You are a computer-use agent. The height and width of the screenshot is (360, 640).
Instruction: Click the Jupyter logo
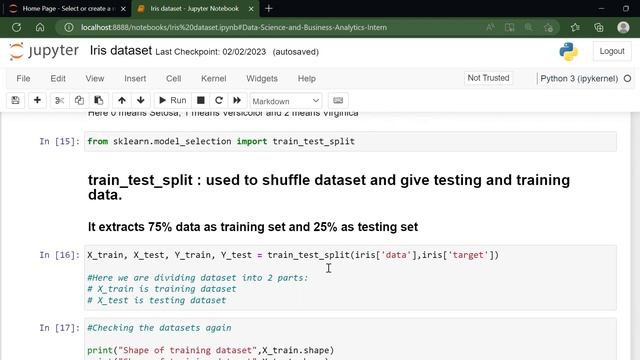pos(44,51)
